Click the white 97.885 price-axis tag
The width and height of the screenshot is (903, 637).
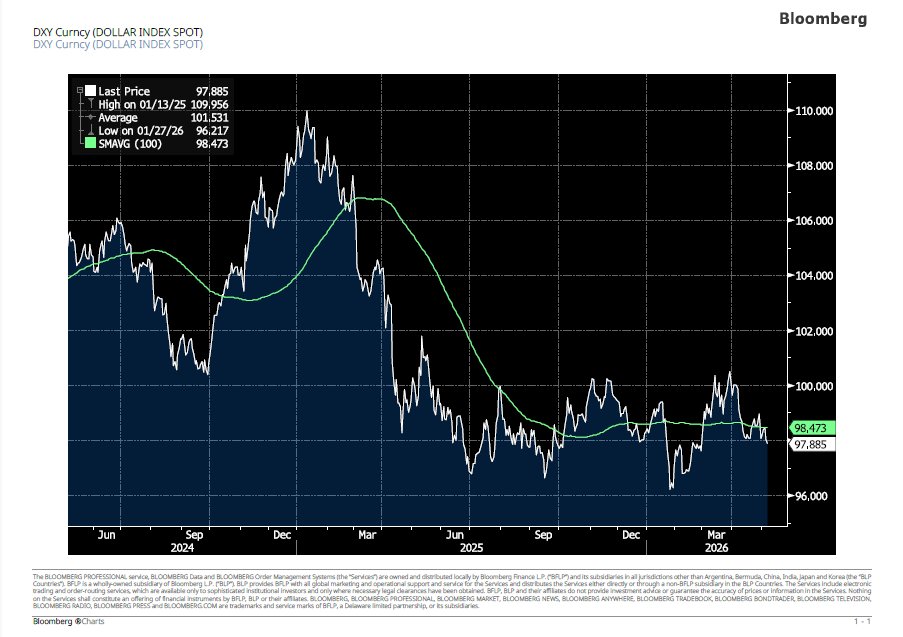point(812,444)
